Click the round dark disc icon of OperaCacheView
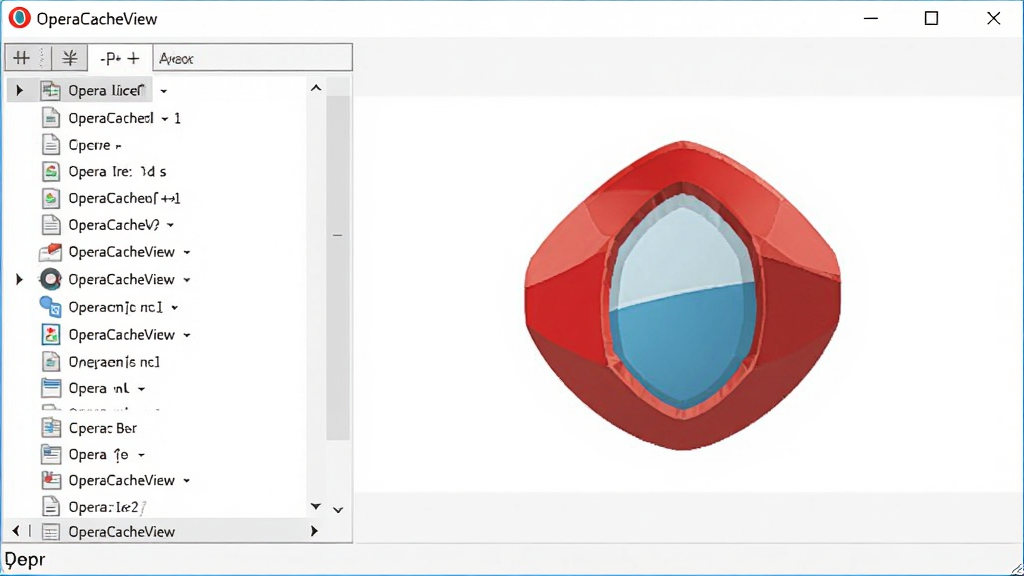Screen dimensions: 1024x576 50,279
